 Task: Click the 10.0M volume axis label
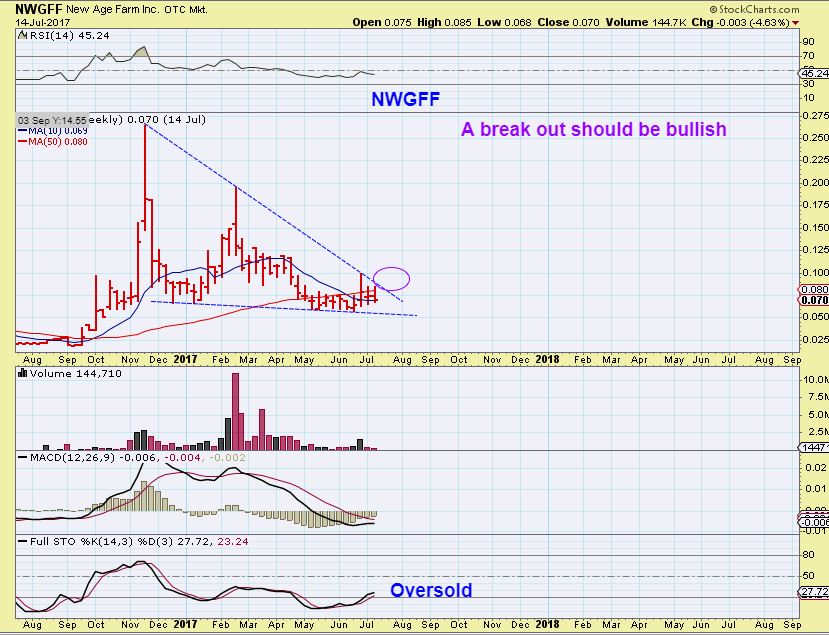(x=816, y=379)
